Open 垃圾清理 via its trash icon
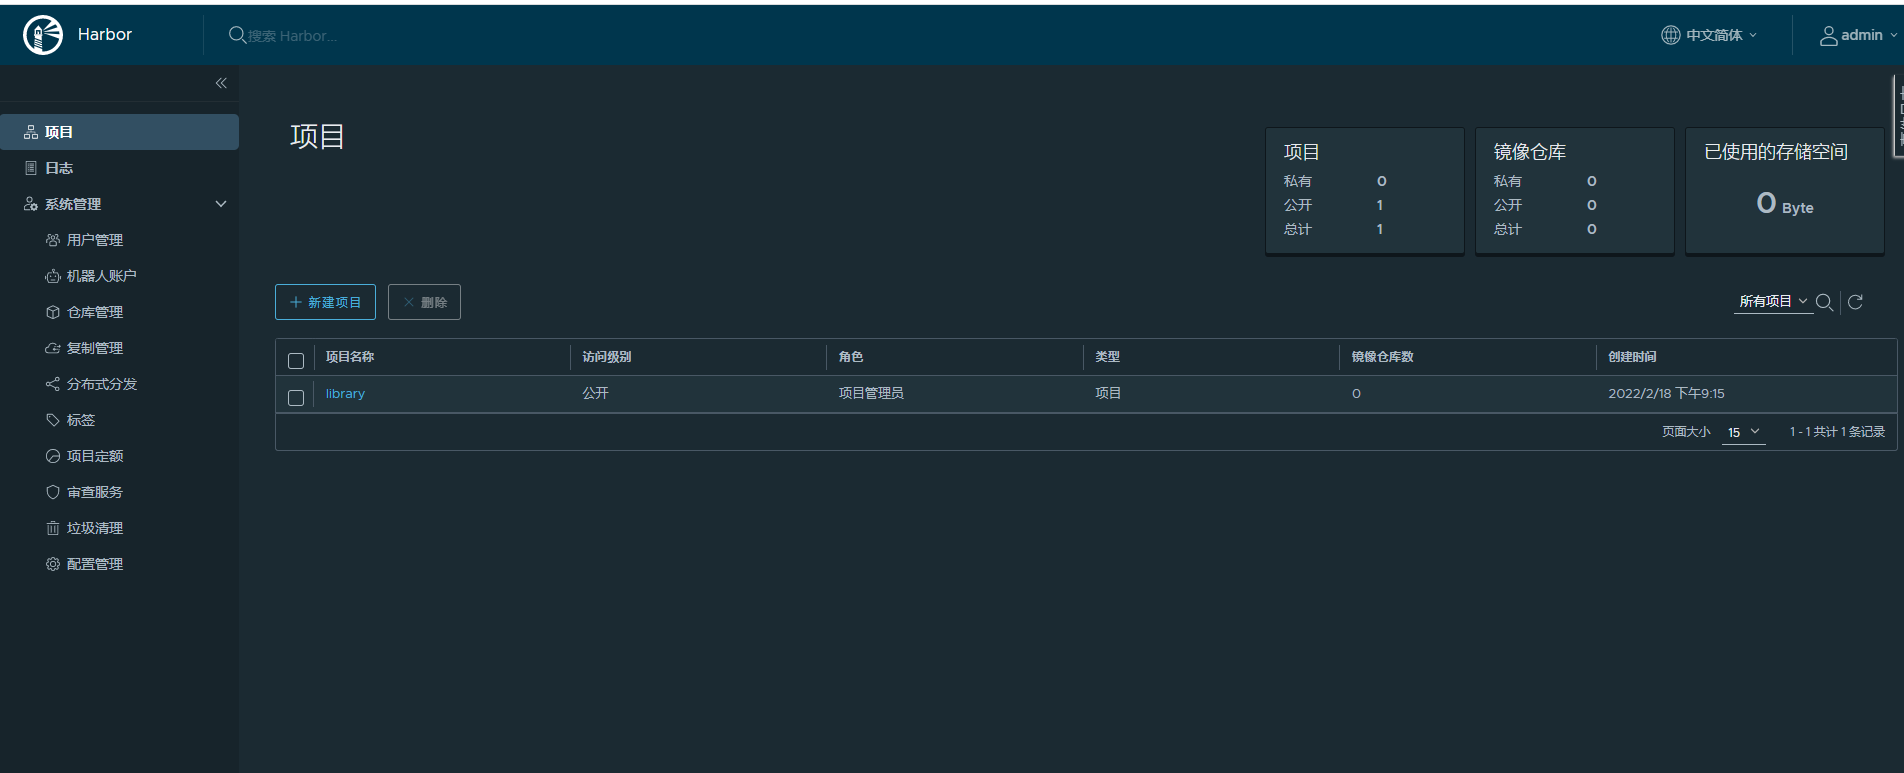This screenshot has height=773, width=1904. point(53,528)
